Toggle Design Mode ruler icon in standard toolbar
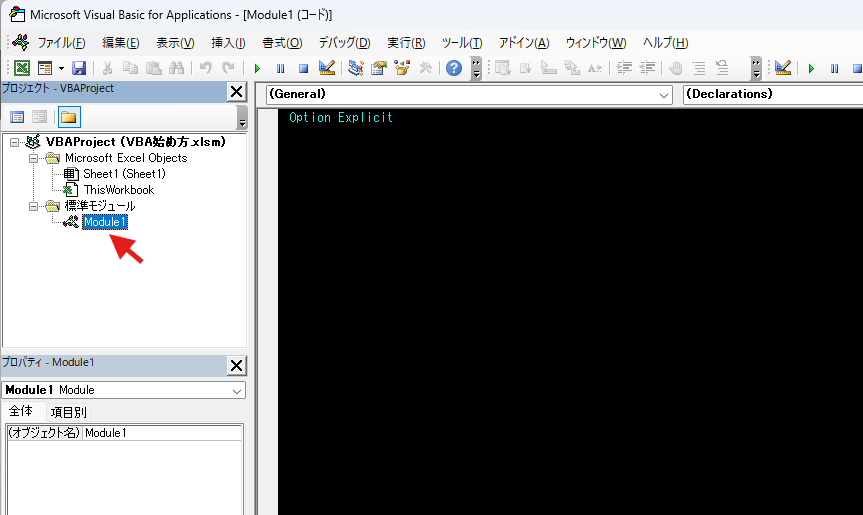This screenshot has width=863, height=515. point(327,68)
